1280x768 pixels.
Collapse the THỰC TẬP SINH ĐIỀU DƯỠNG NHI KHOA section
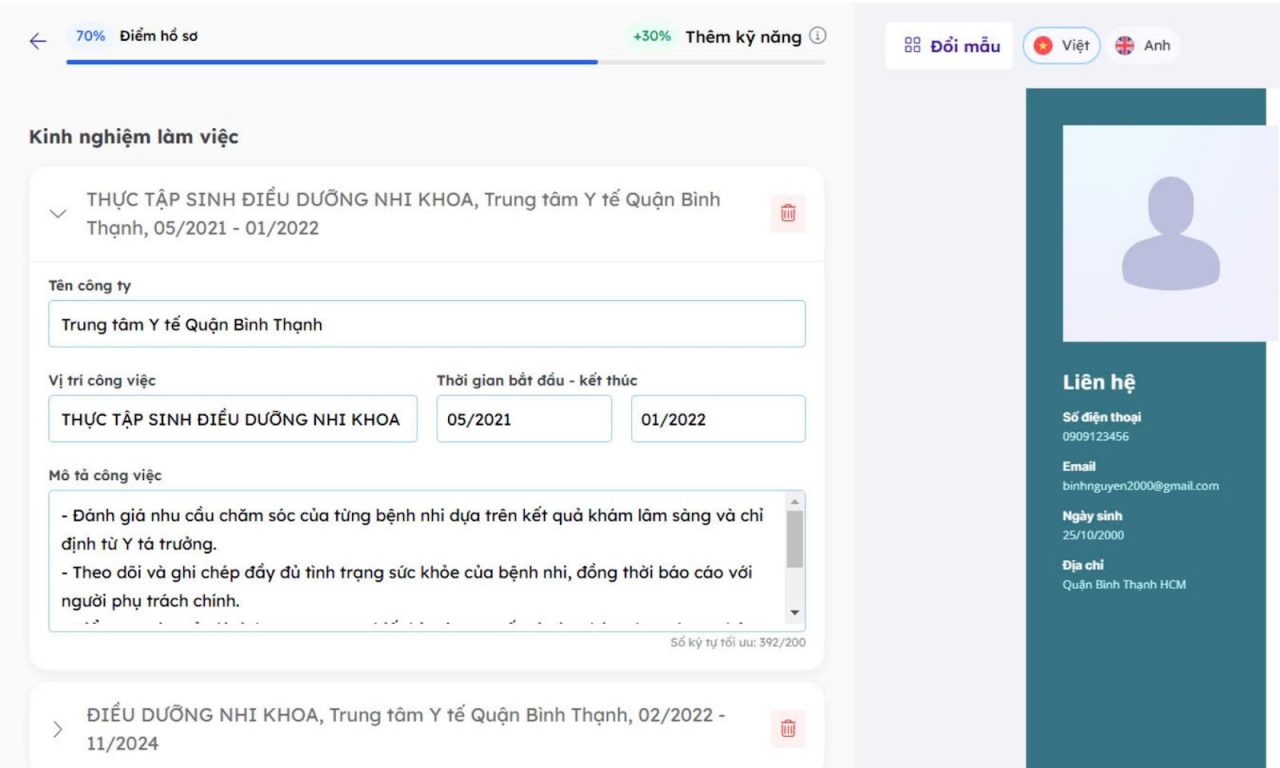click(x=58, y=213)
